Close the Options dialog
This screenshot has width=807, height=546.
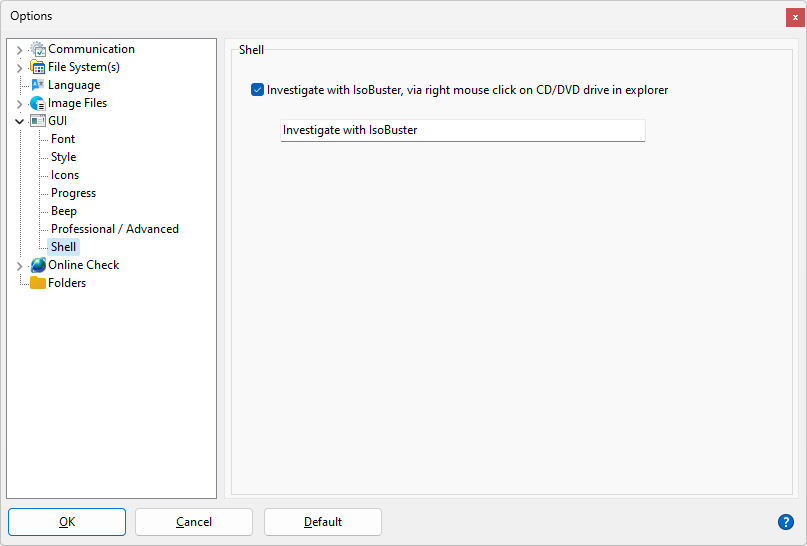click(795, 17)
